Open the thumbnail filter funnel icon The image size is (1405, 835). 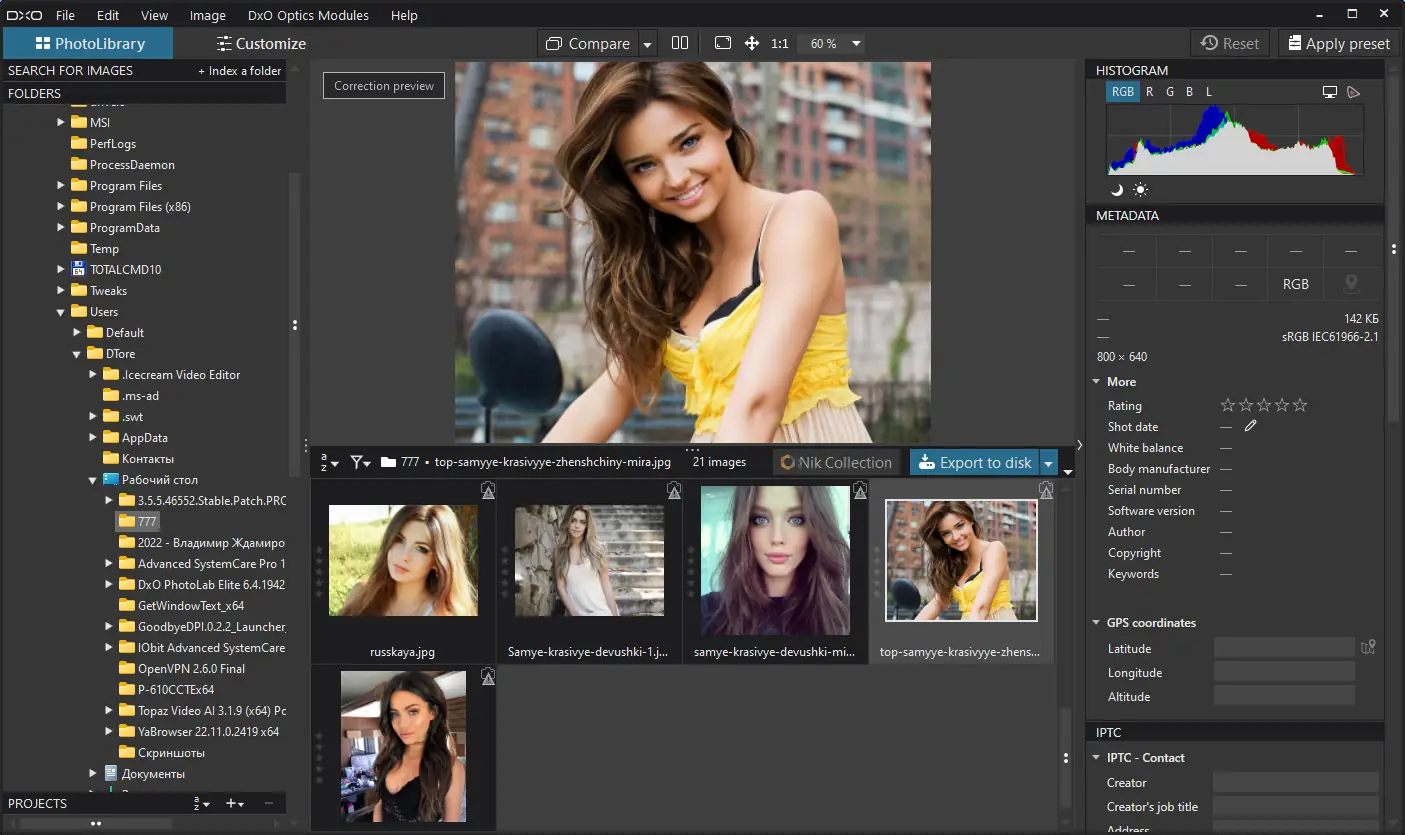tap(358, 463)
